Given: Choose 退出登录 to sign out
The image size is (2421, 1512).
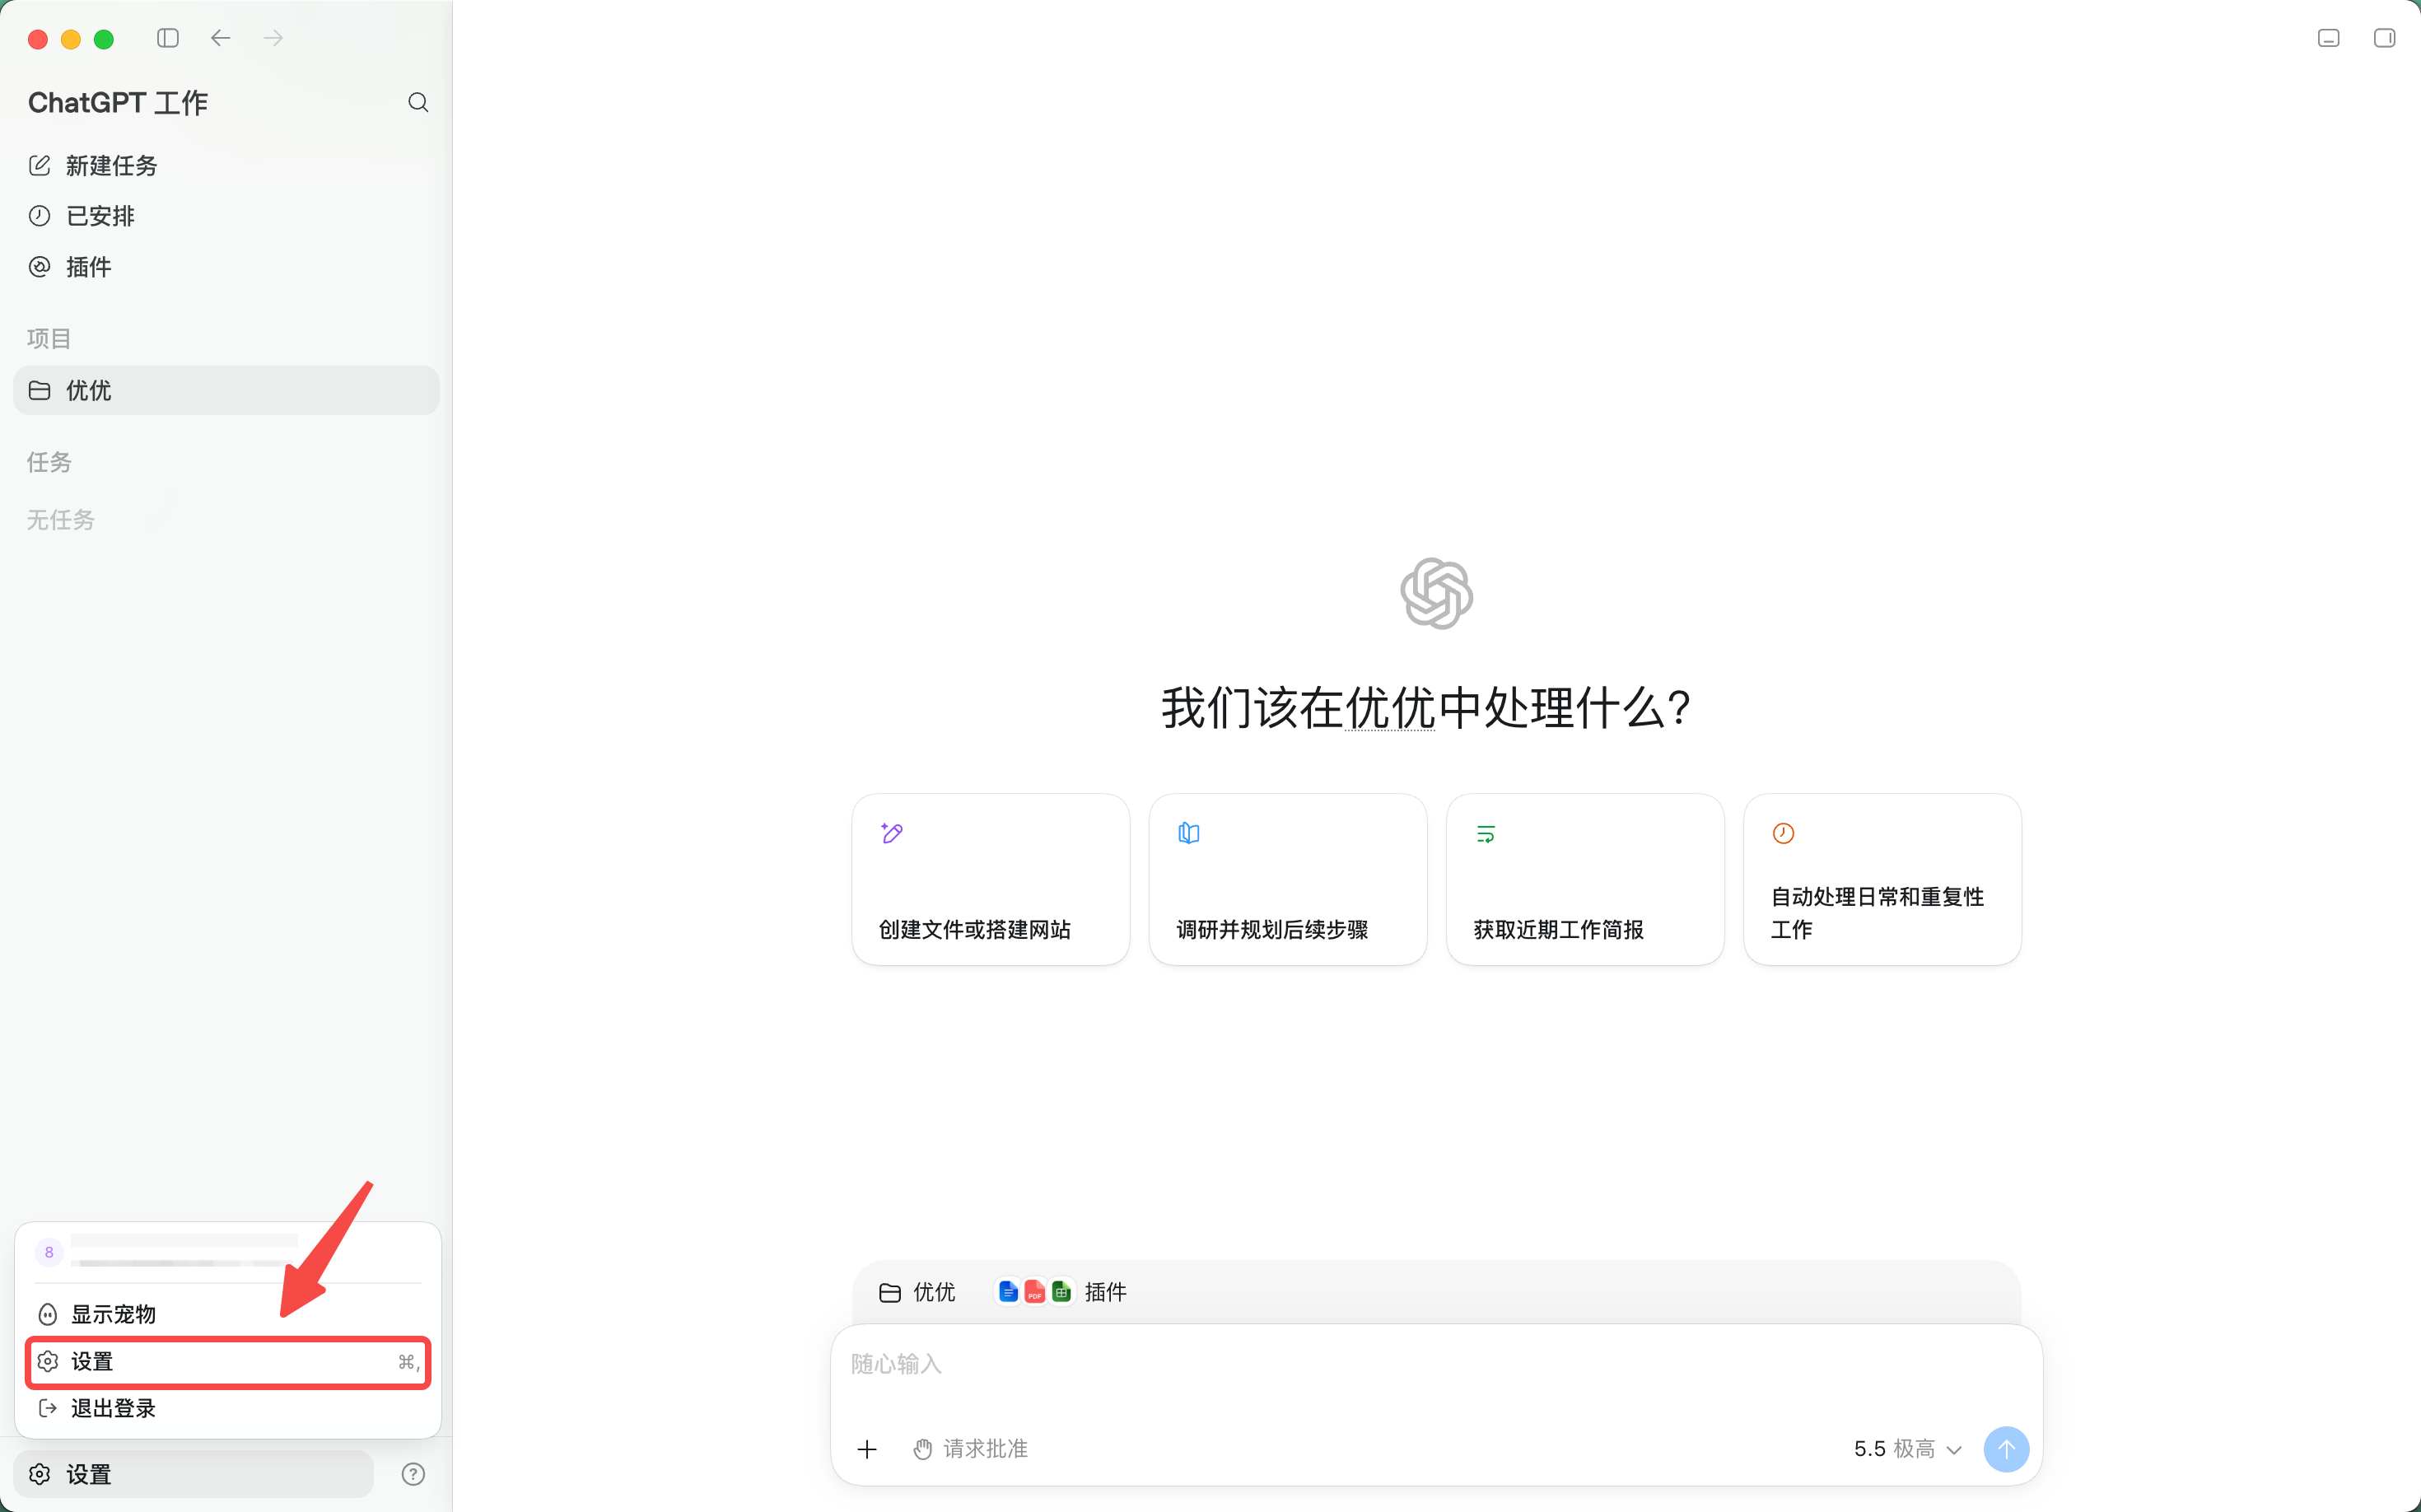Looking at the screenshot, I should [x=228, y=1409].
